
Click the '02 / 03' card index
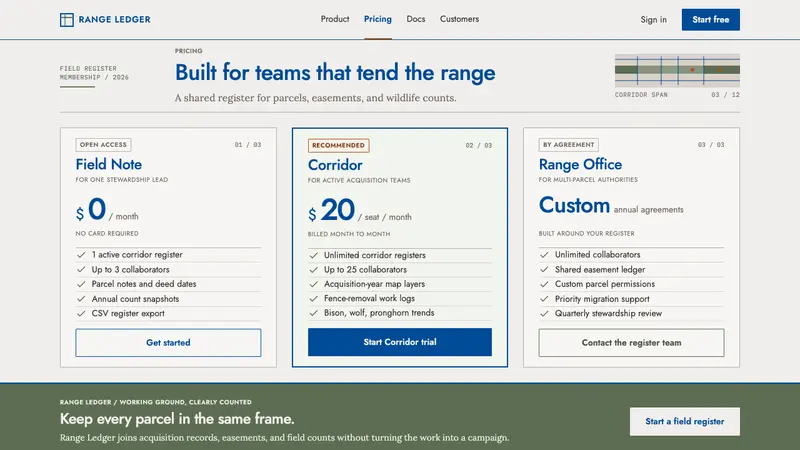pyautogui.click(x=479, y=145)
